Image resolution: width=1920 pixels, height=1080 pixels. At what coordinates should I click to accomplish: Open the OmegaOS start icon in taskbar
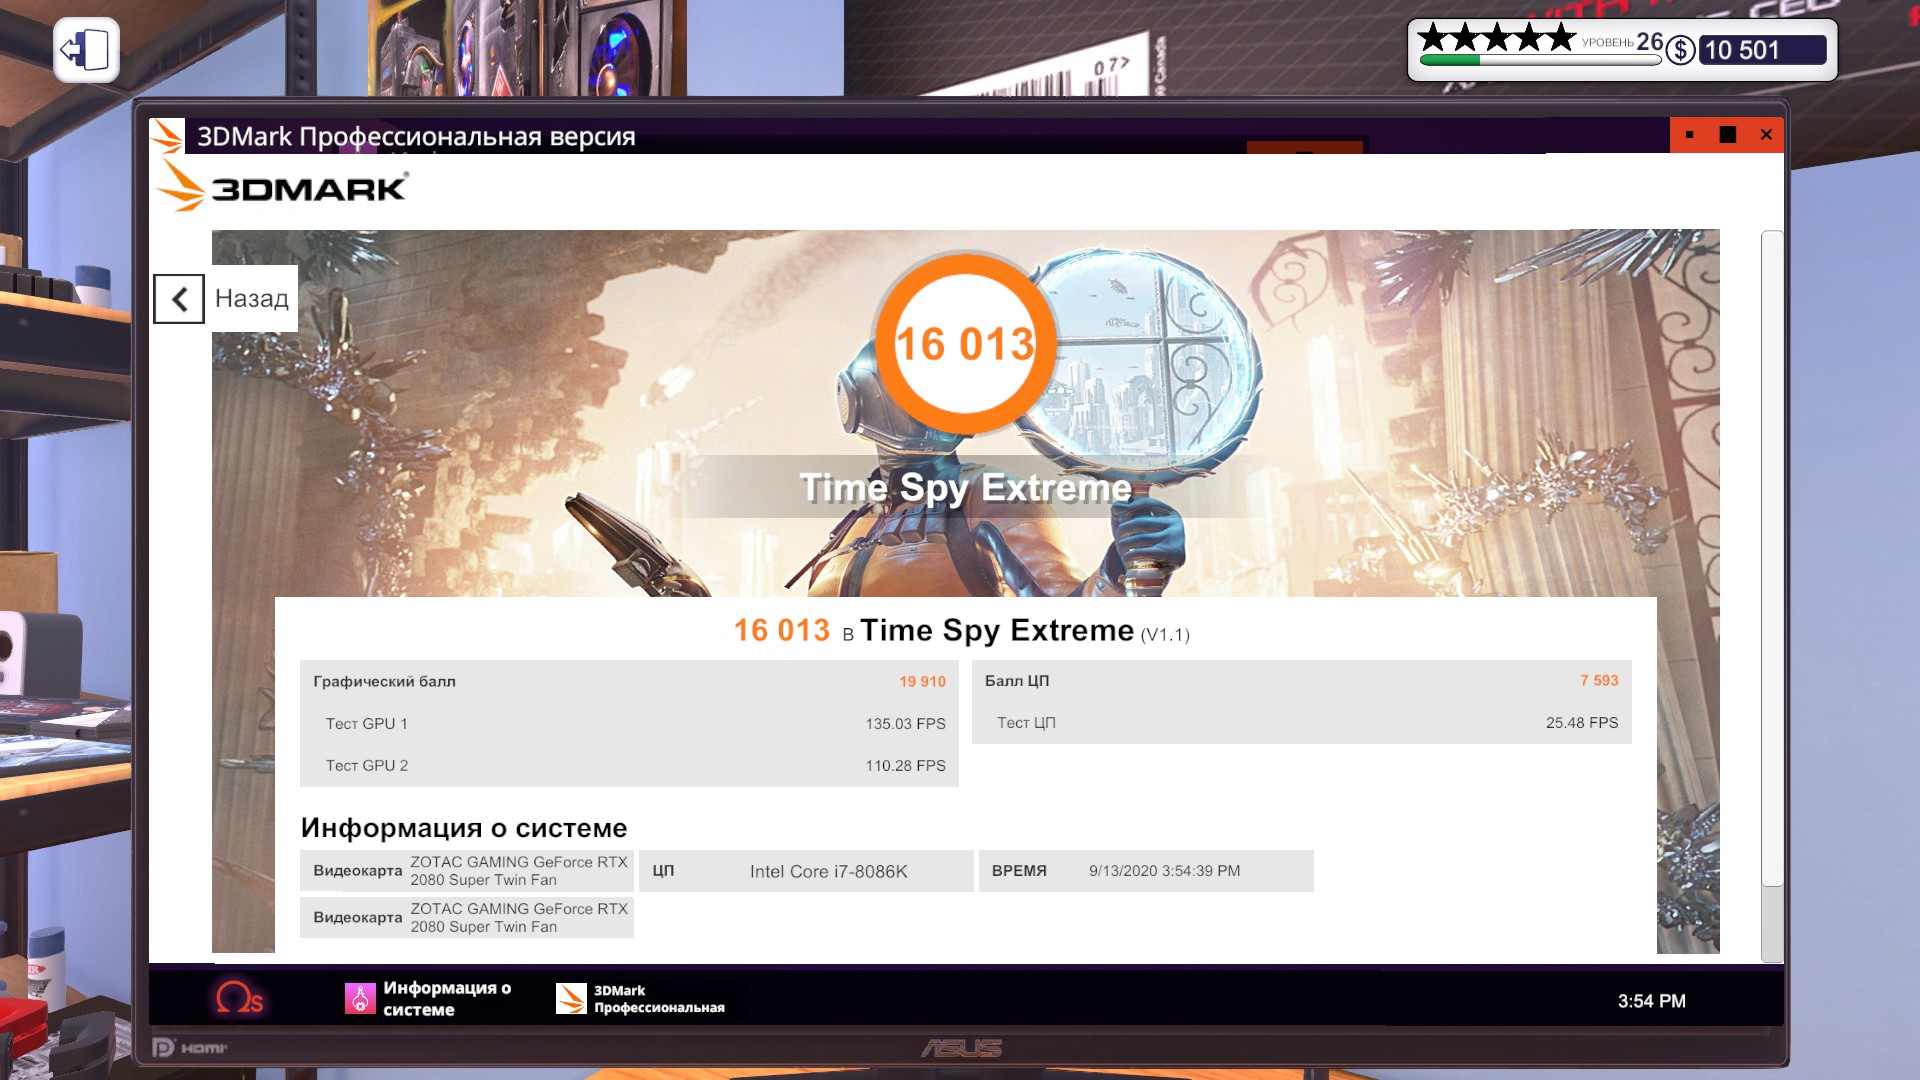click(239, 997)
